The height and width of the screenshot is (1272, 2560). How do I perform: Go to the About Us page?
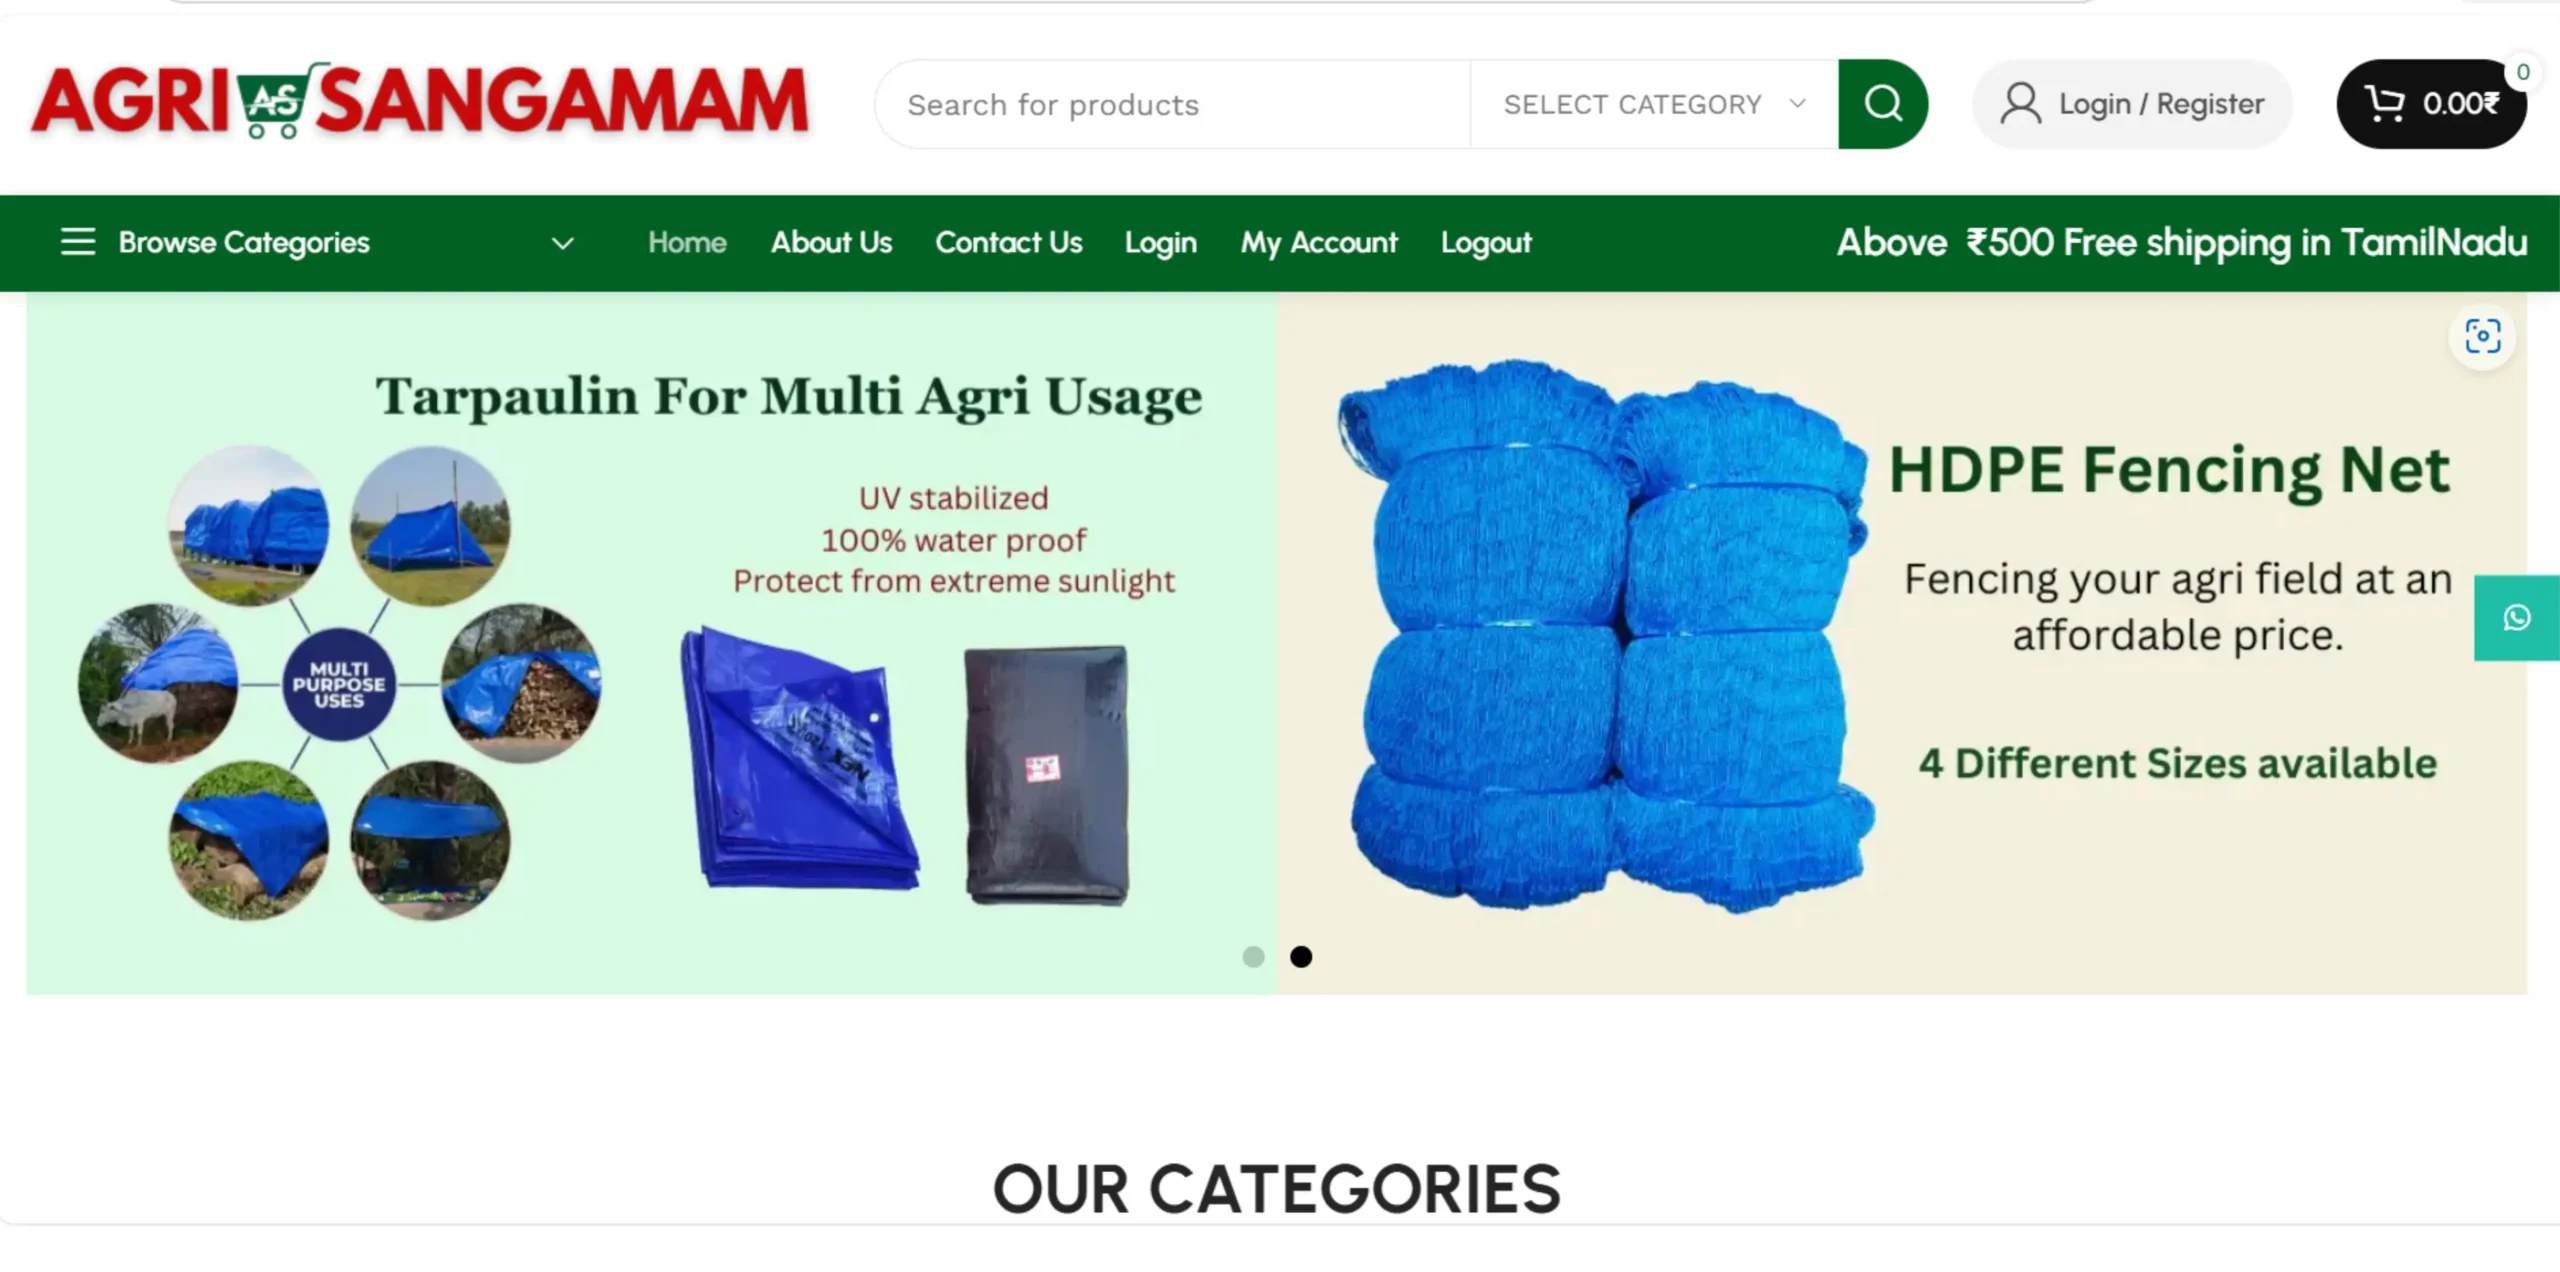tap(831, 242)
